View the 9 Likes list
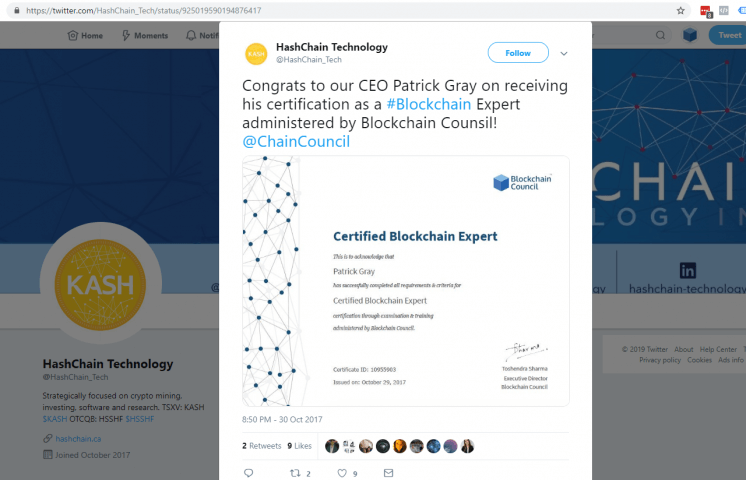This screenshot has height=480, width=746. [x=300, y=446]
